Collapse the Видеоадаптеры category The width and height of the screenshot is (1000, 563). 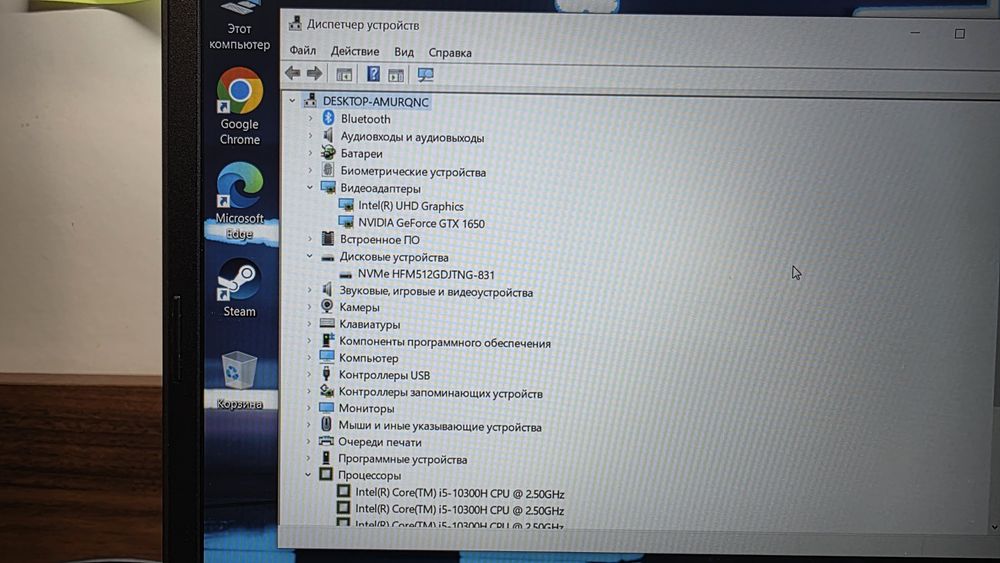click(x=310, y=187)
